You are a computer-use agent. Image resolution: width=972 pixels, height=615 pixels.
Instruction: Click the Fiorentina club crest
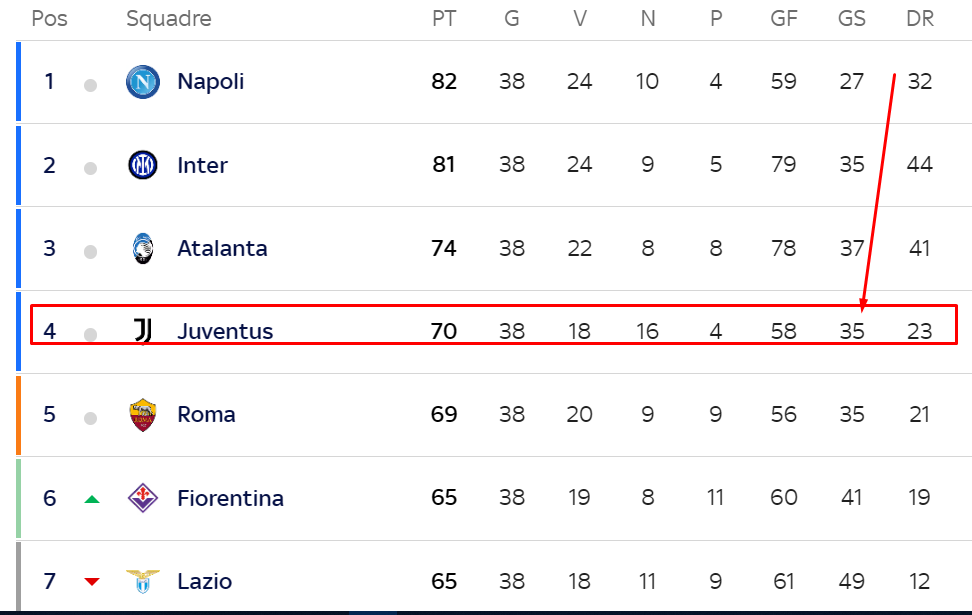[x=143, y=498]
